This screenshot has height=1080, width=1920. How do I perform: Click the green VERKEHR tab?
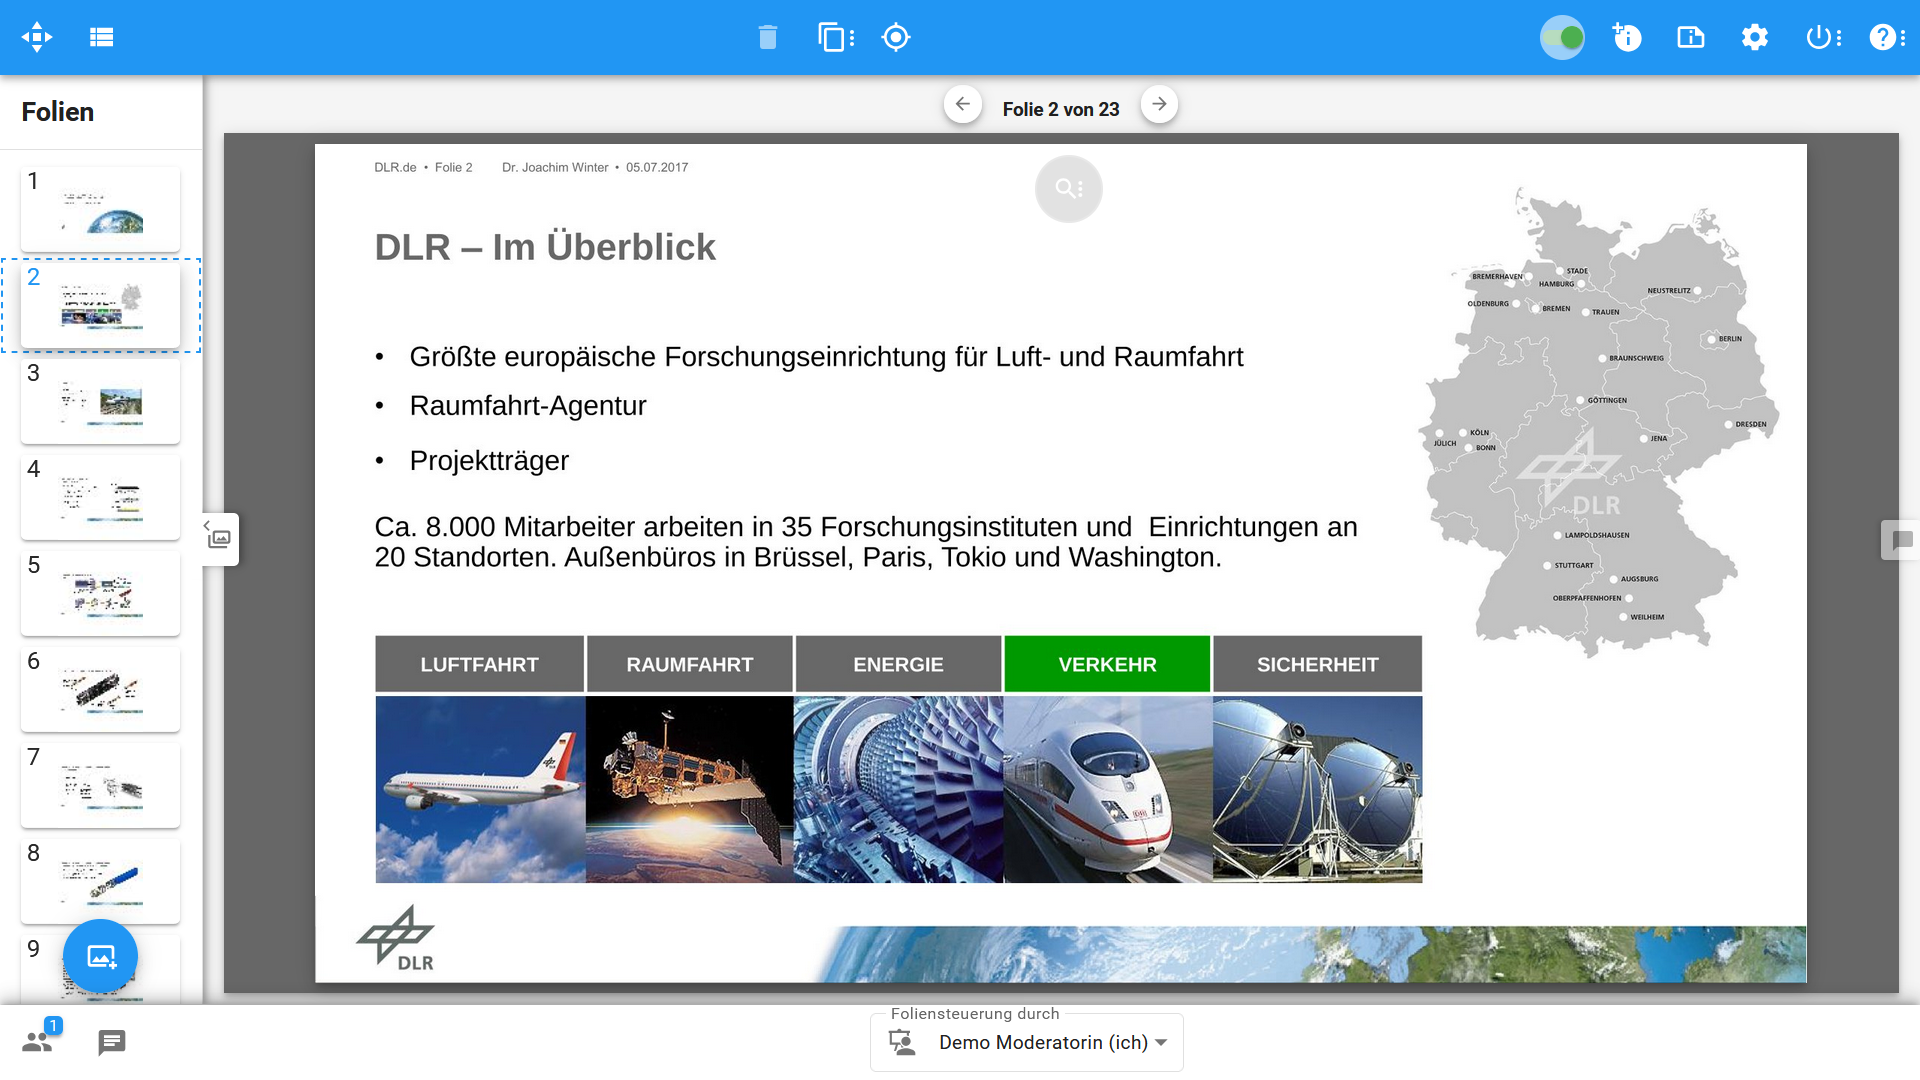pyautogui.click(x=1107, y=664)
